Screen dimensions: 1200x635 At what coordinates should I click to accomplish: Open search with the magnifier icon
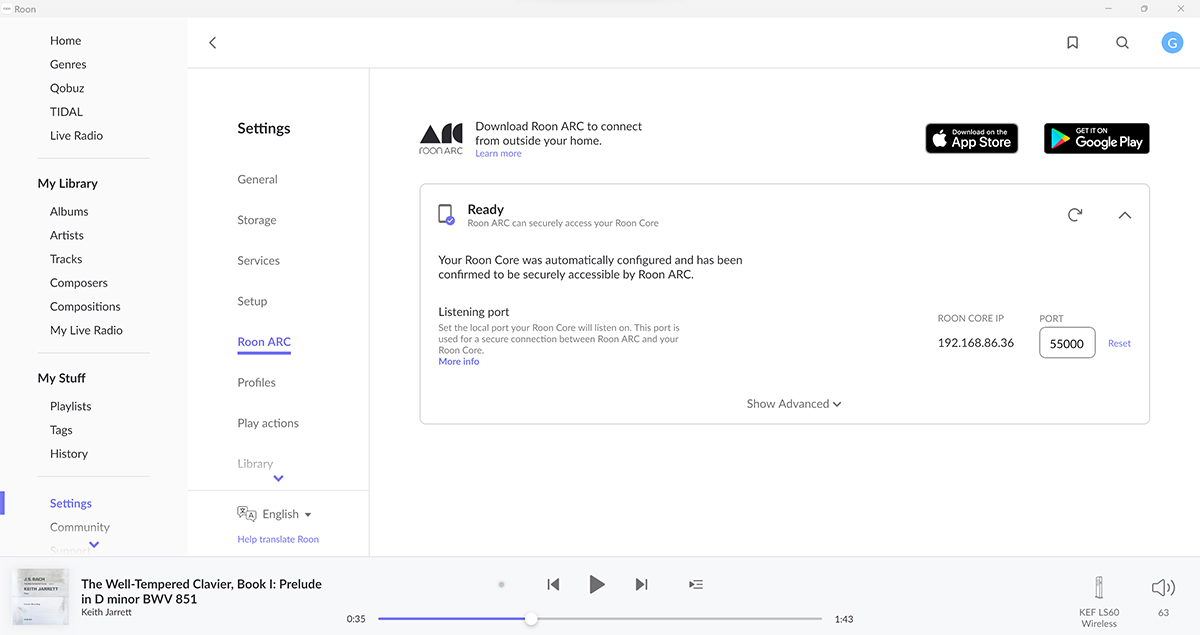1122,43
